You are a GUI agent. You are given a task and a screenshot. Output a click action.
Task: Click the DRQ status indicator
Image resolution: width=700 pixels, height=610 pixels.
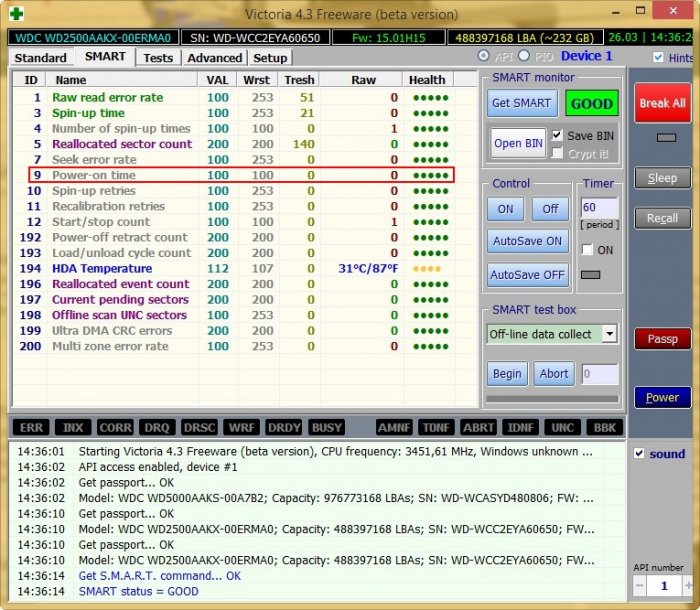click(x=157, y=427)
